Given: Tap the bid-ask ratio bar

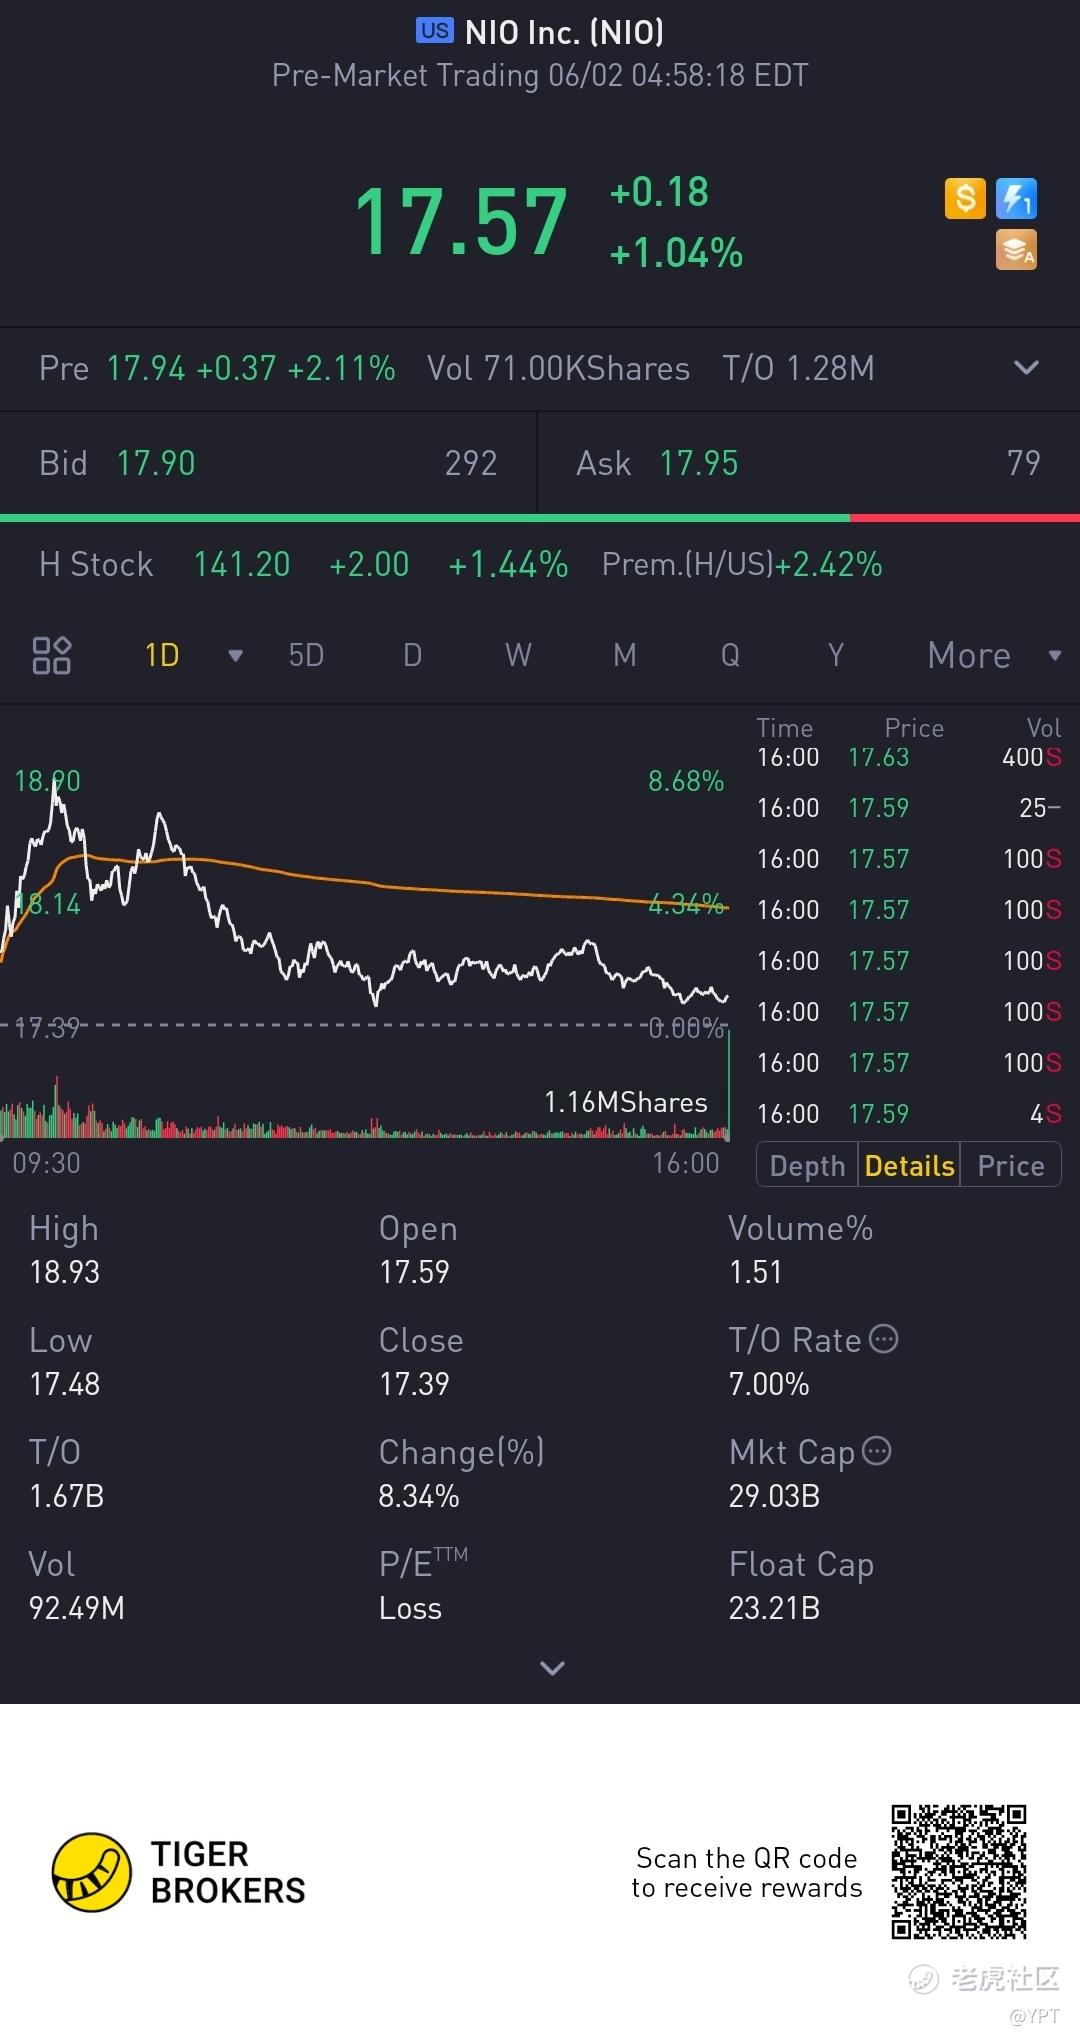Looking at the screenshot, I should click(x=540, y=518).
